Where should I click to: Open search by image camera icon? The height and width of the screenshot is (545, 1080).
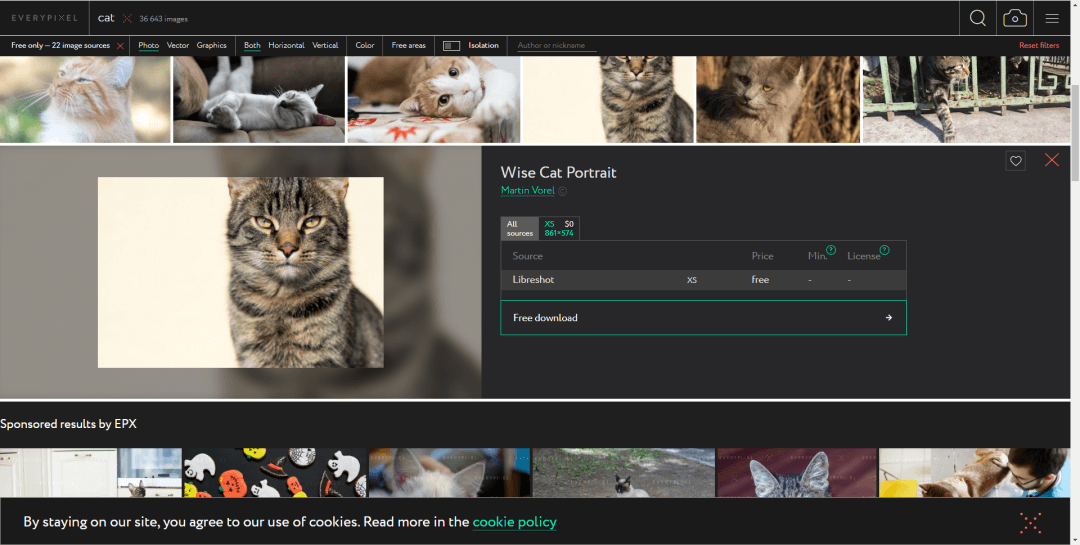click(x=1014, y=18)
